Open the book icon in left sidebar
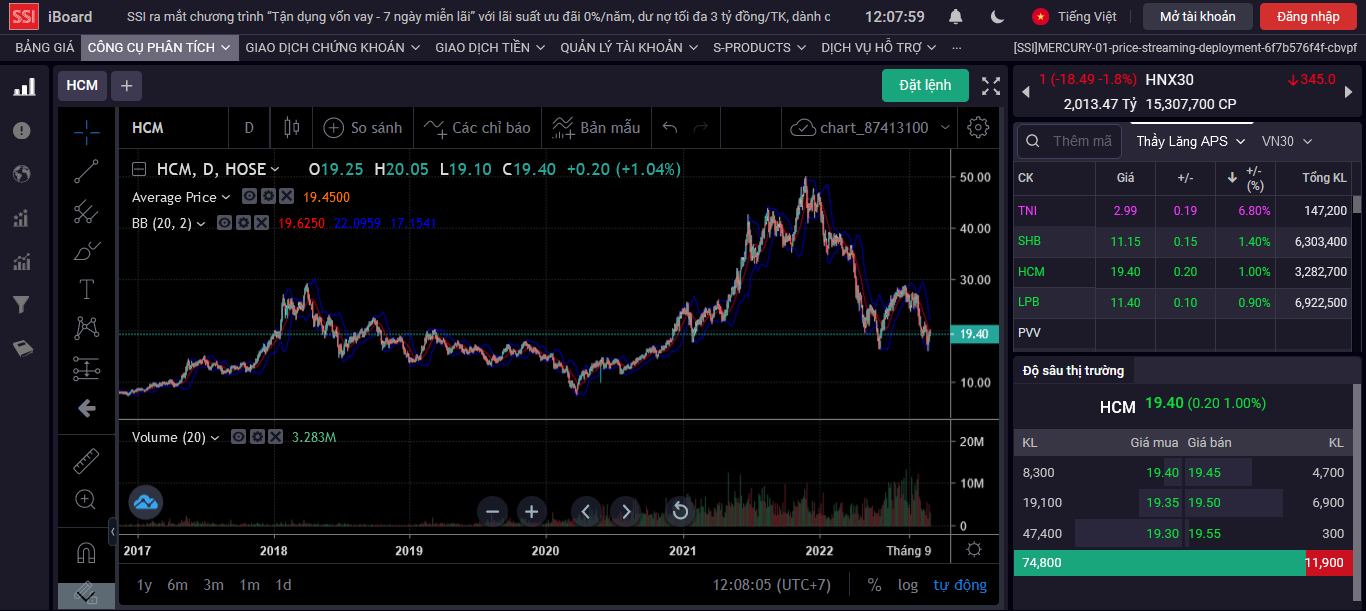Screen dimensions: 1366x611 pyautogui.click(x=22, y=348)
